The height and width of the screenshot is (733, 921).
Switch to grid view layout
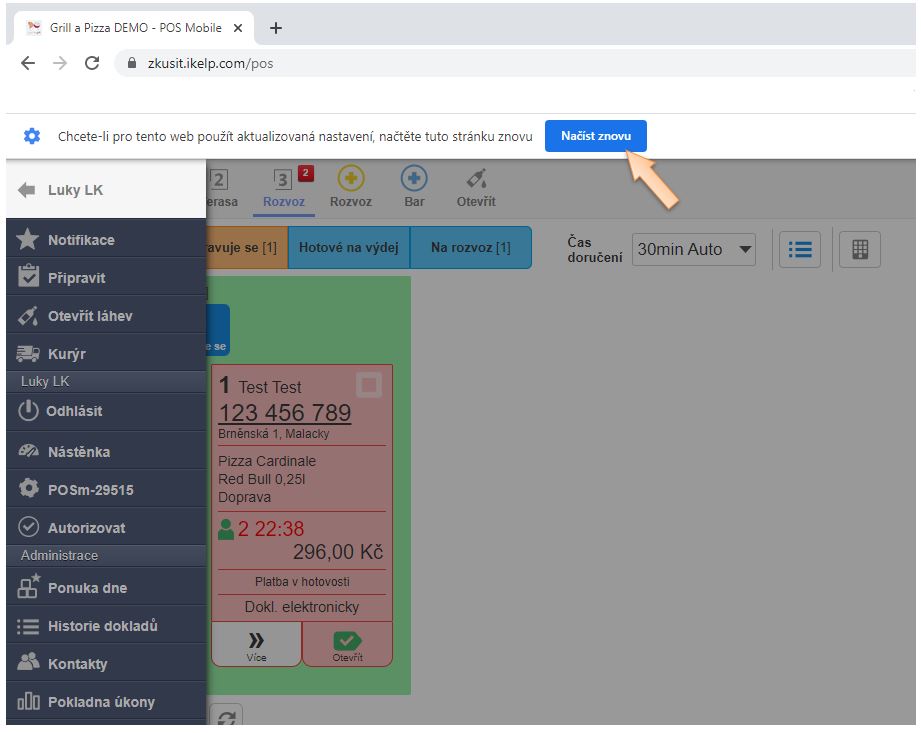pos(859,250)
